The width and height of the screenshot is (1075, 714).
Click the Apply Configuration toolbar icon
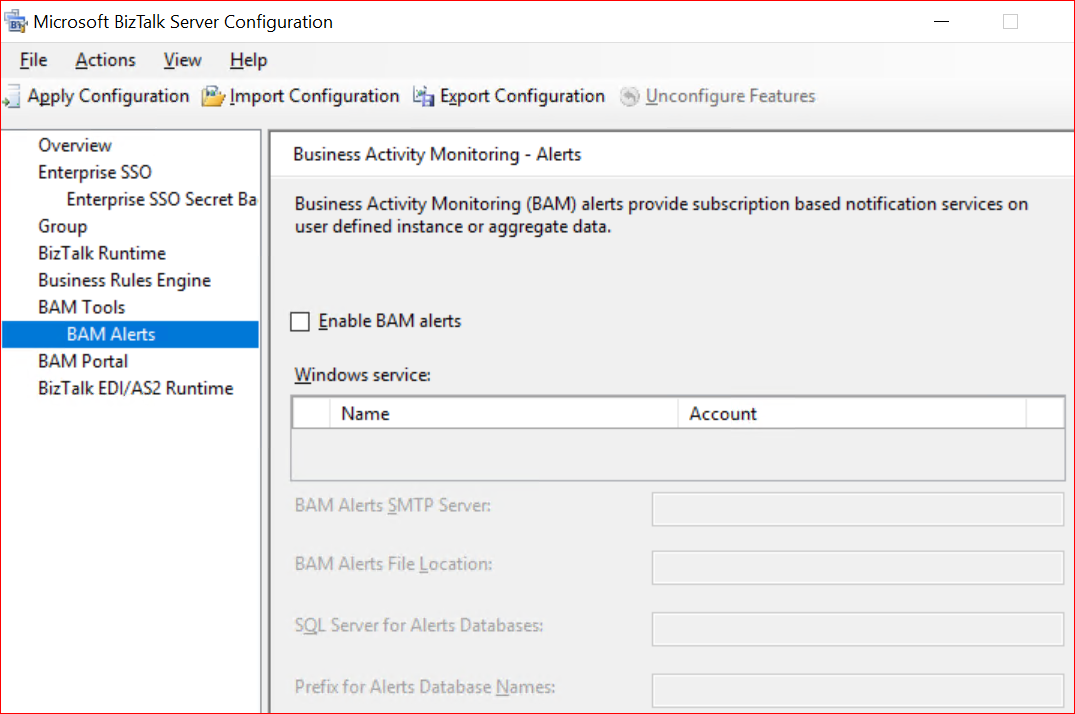[11, 97]
